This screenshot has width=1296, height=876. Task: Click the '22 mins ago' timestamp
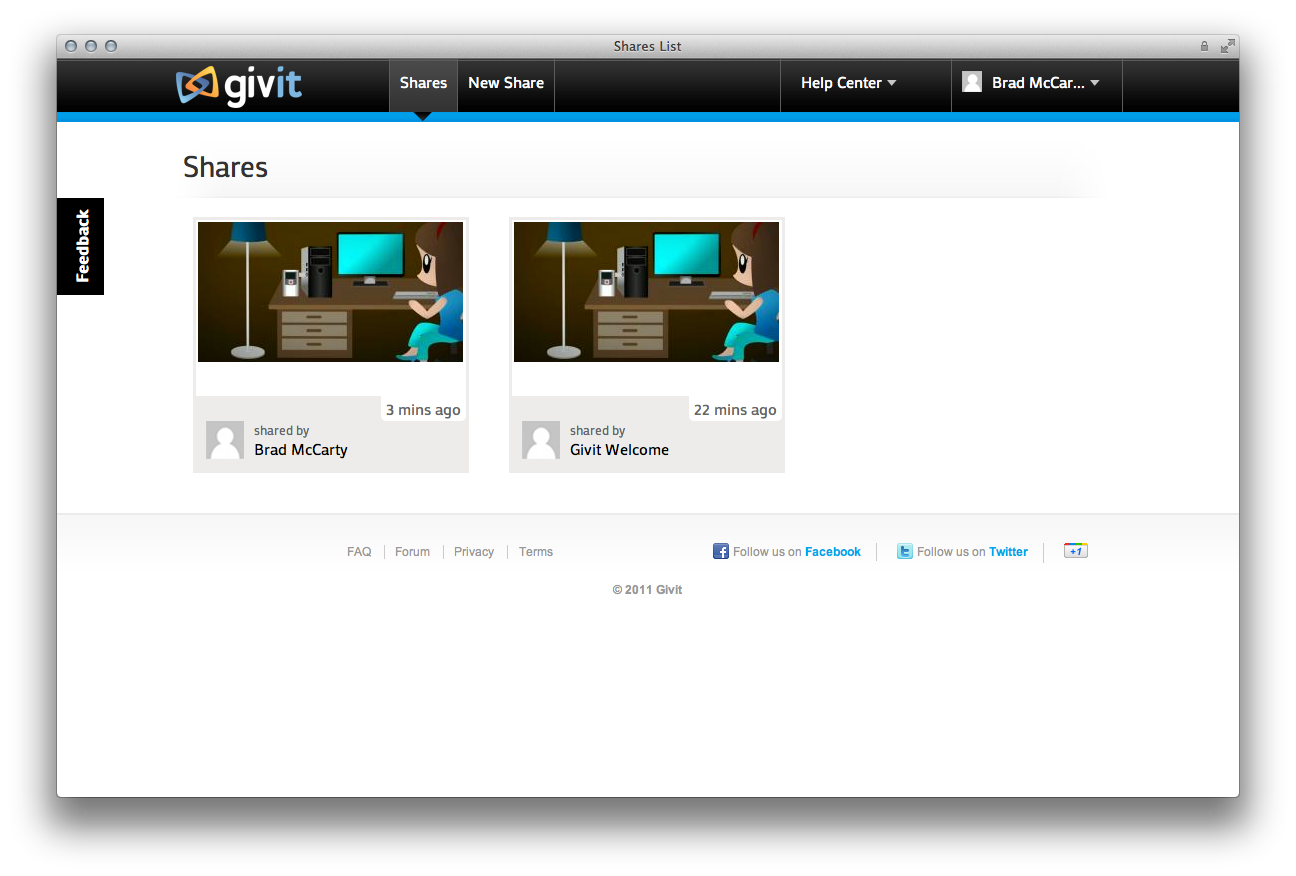(735, 410)
